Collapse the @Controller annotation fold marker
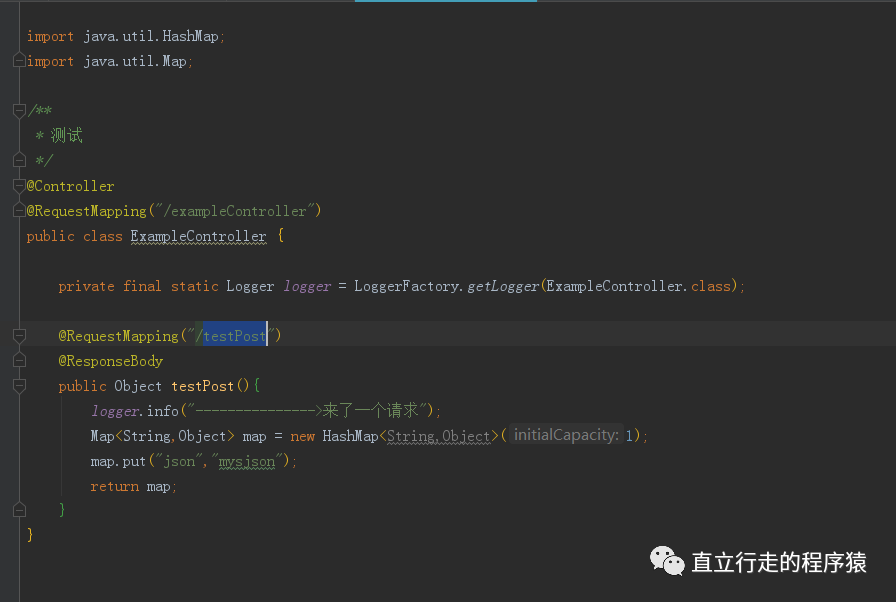Viewport: 896px width, 602px height. coord(19,185)
